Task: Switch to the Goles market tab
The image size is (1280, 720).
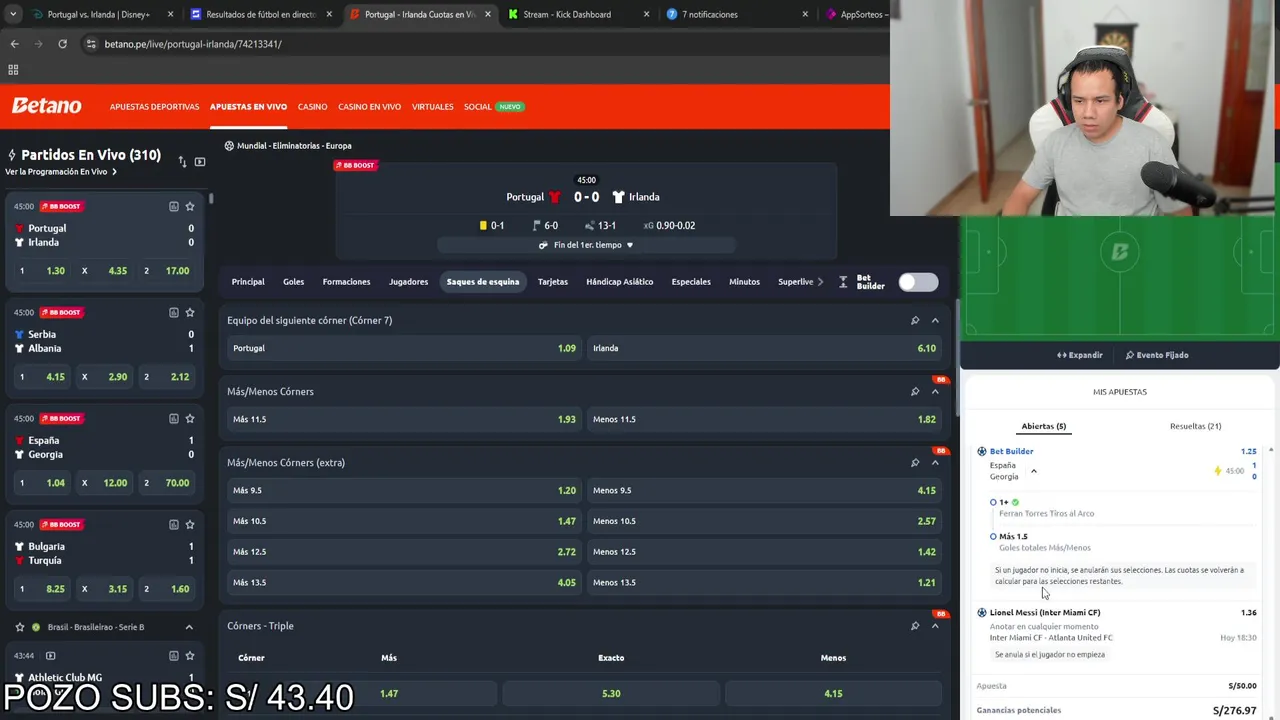Action: 293,282
